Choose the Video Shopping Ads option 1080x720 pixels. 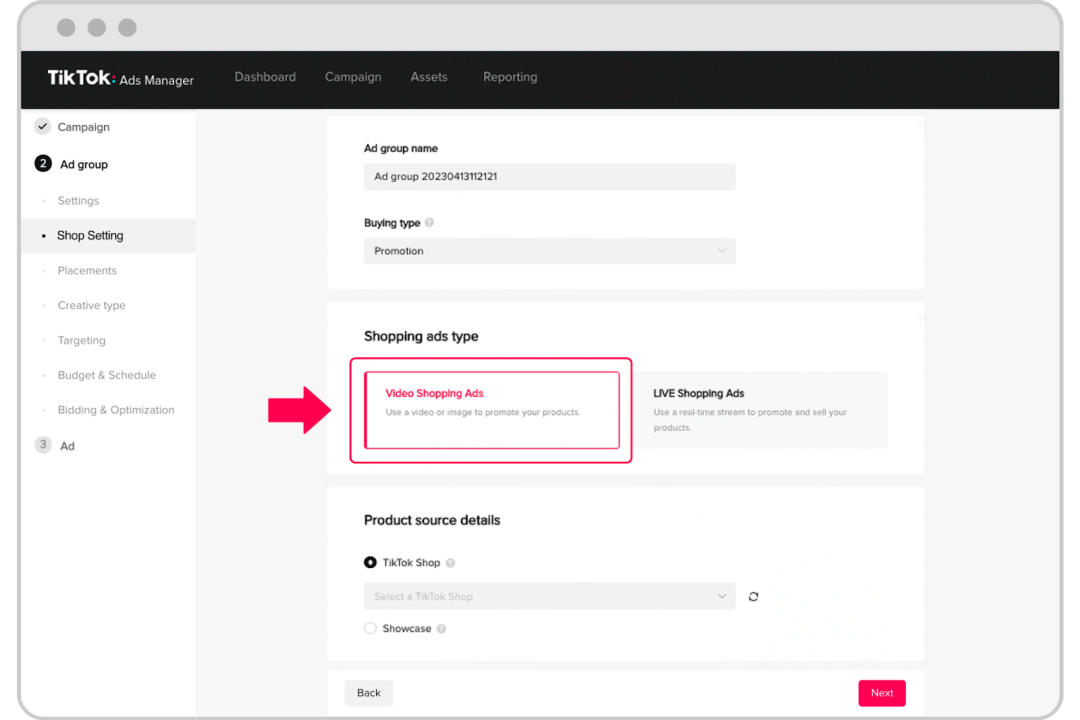click(x=492, y=410)
